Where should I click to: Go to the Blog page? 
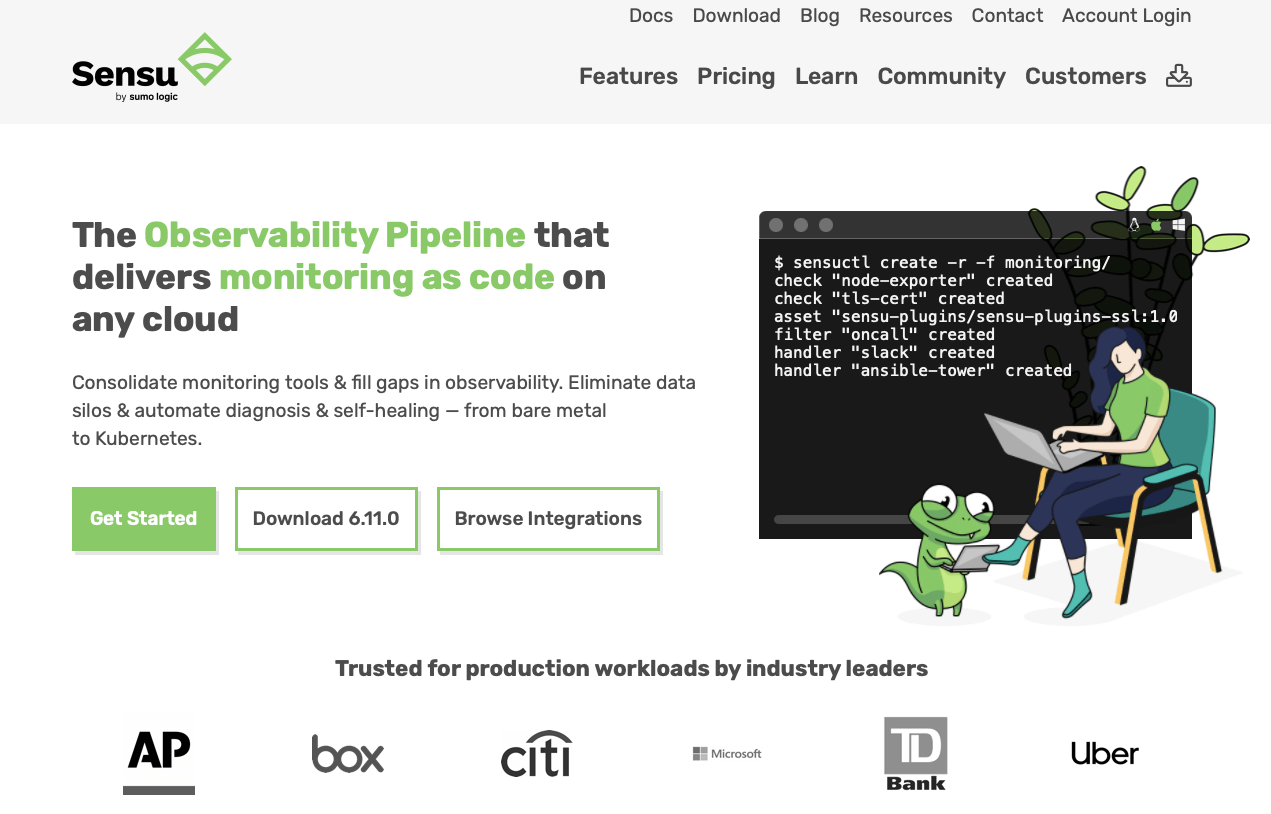click(x=820, y=16)
